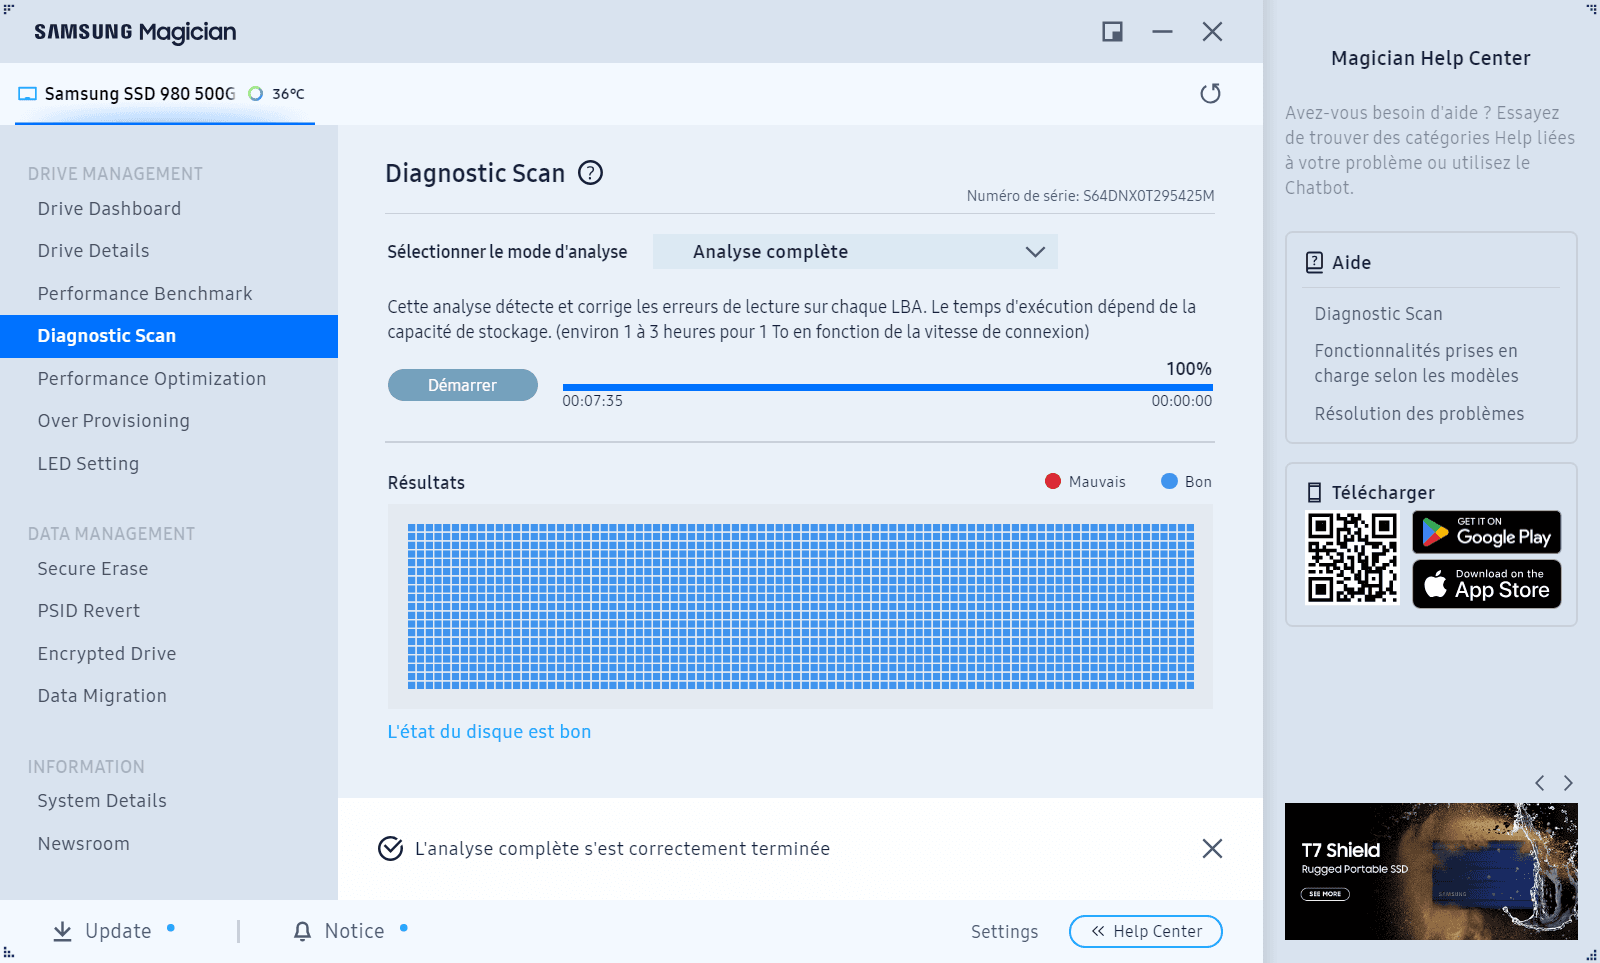The width and height of the screenshot is (1600, 963).
Task: Click the red Mauvais legend dot
Action: click(1052, 481)
